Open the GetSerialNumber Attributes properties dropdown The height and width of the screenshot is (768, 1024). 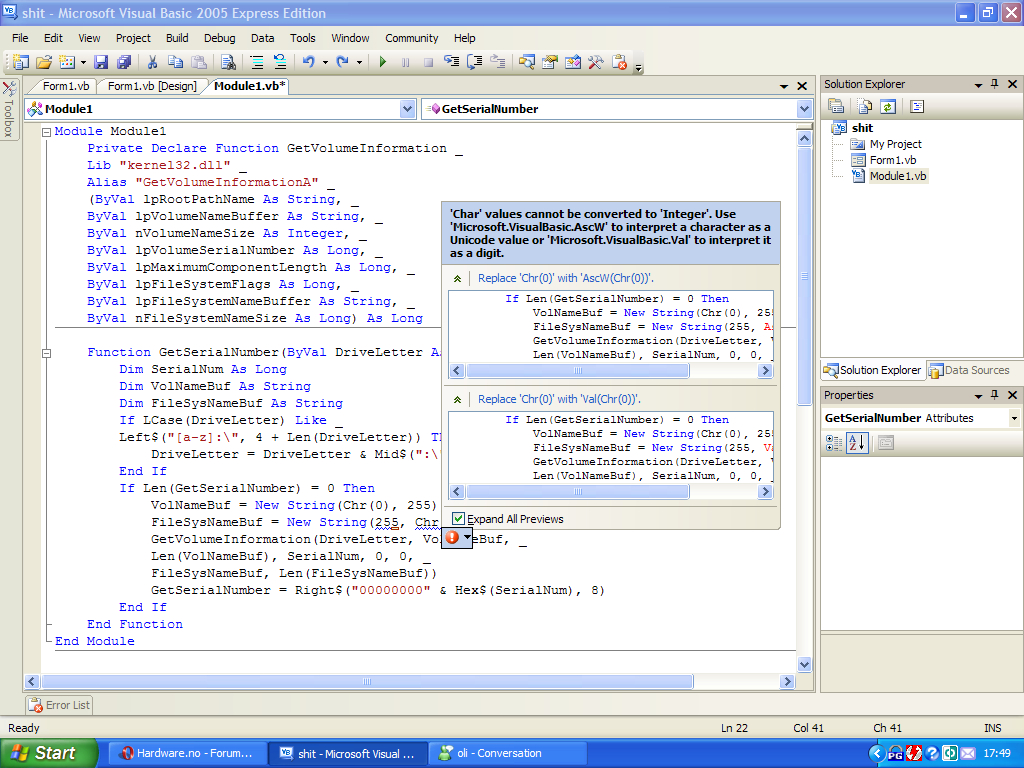point(1014,418)
